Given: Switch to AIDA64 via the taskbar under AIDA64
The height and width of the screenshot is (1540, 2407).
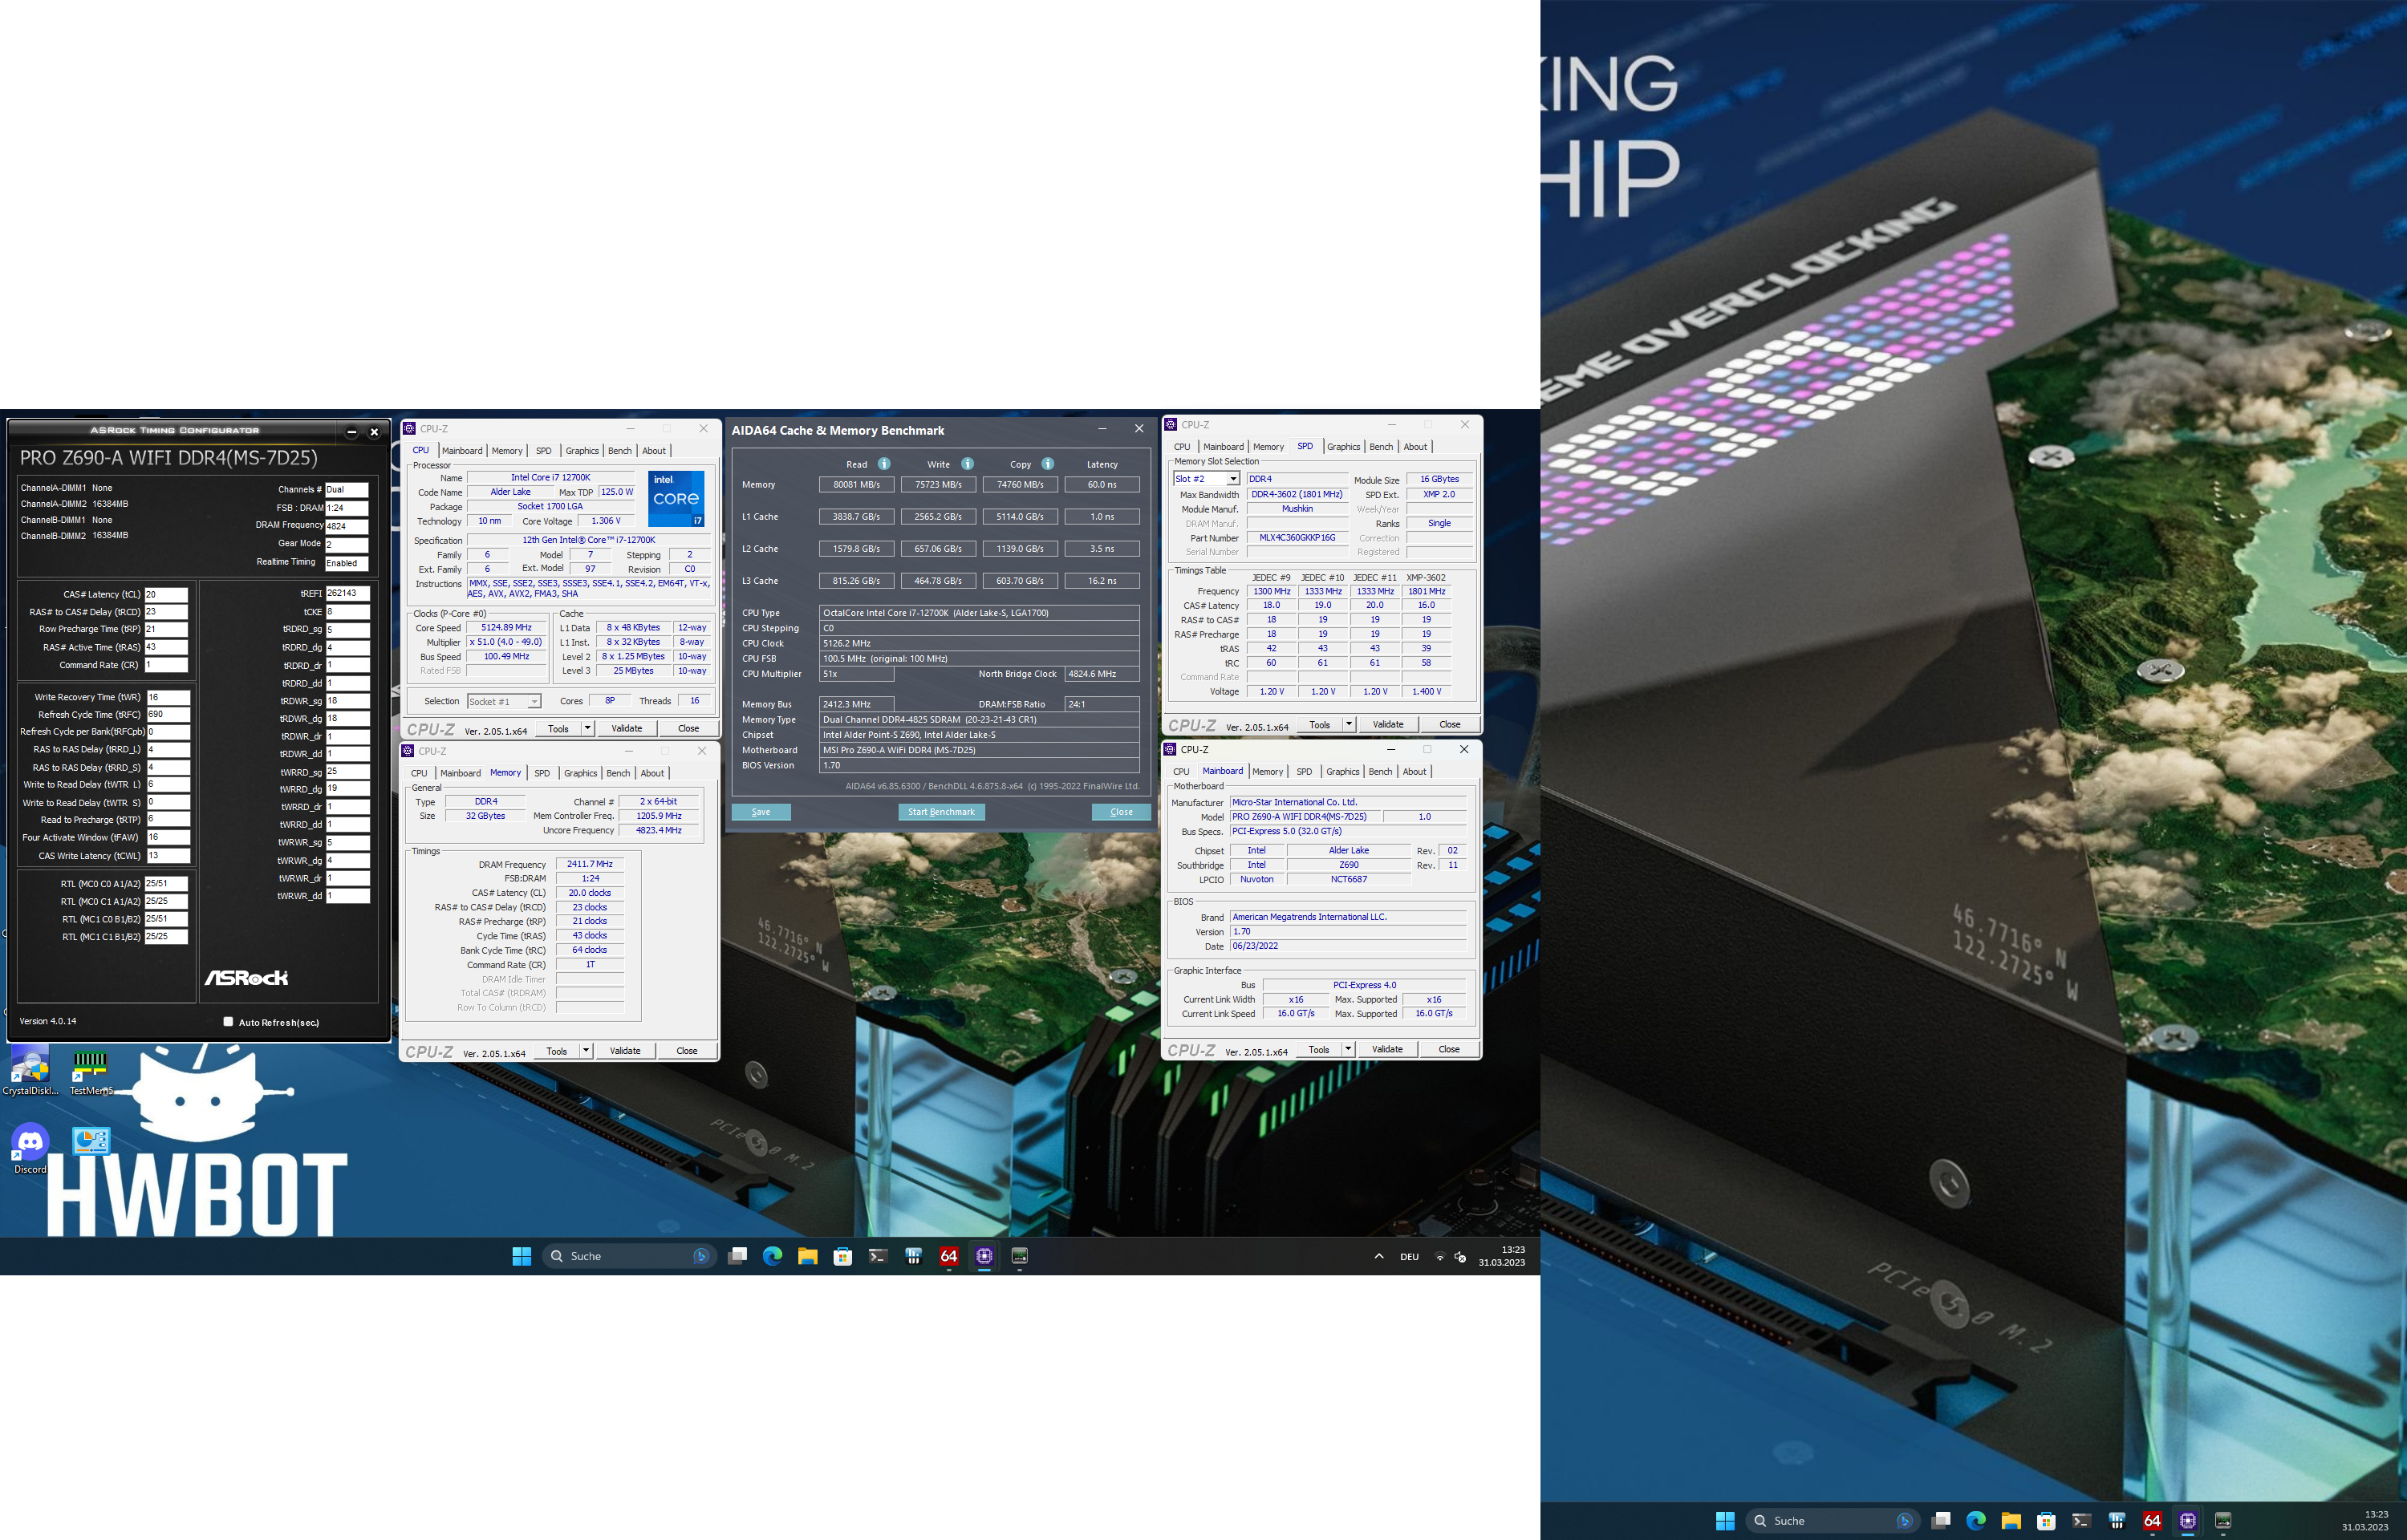Looking at the screenshot, I should point(949,1256).
